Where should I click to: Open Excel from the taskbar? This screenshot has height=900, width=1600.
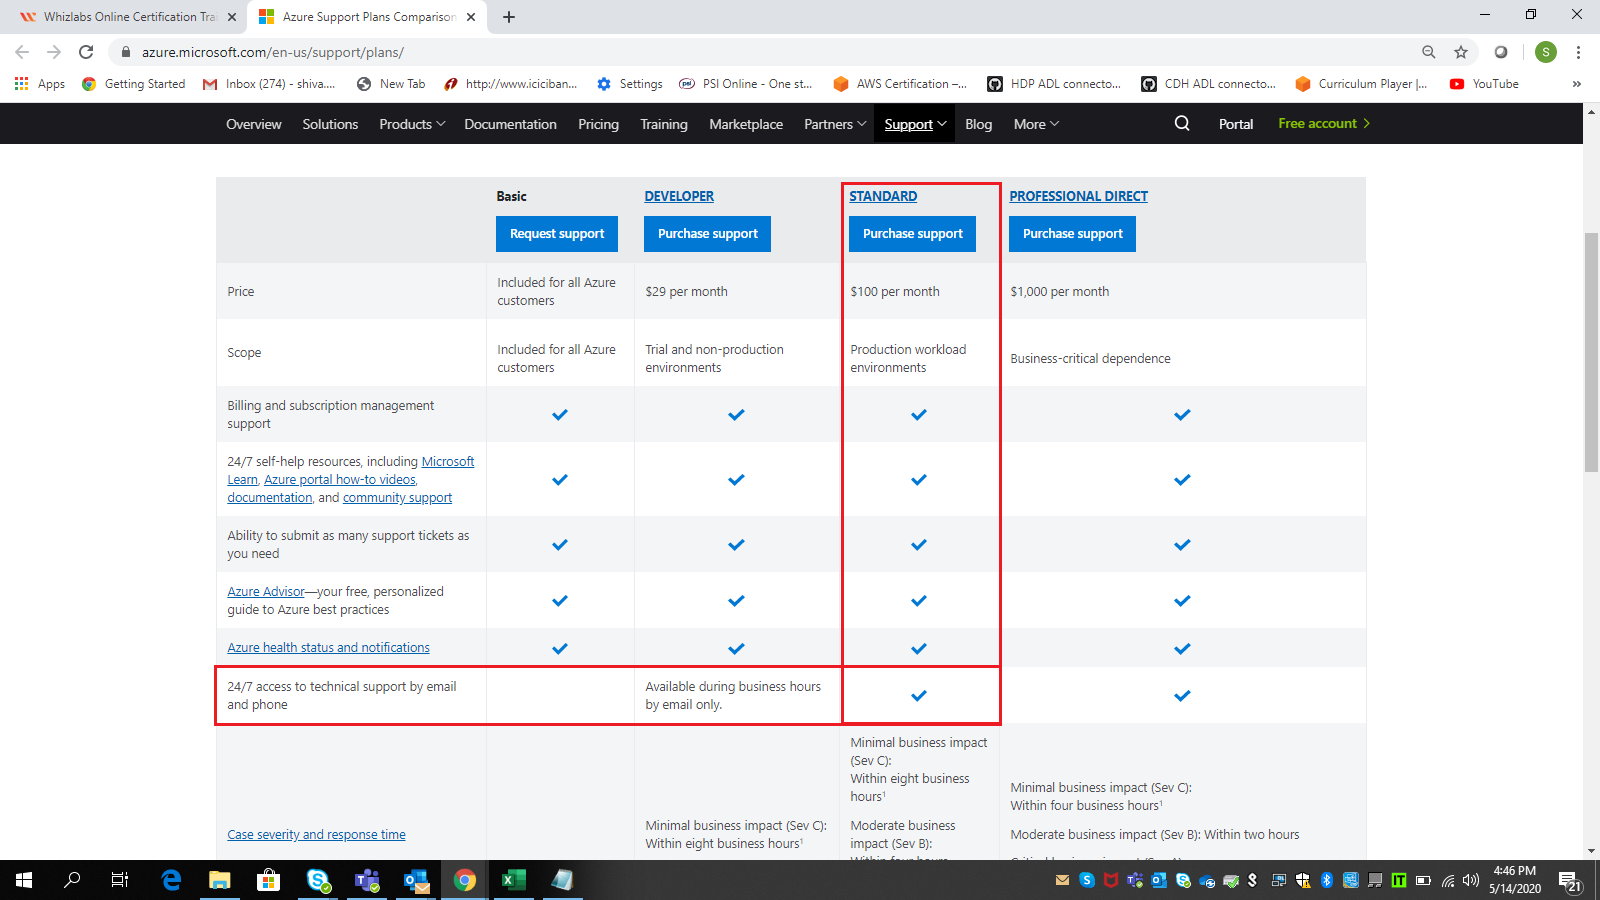513,880
